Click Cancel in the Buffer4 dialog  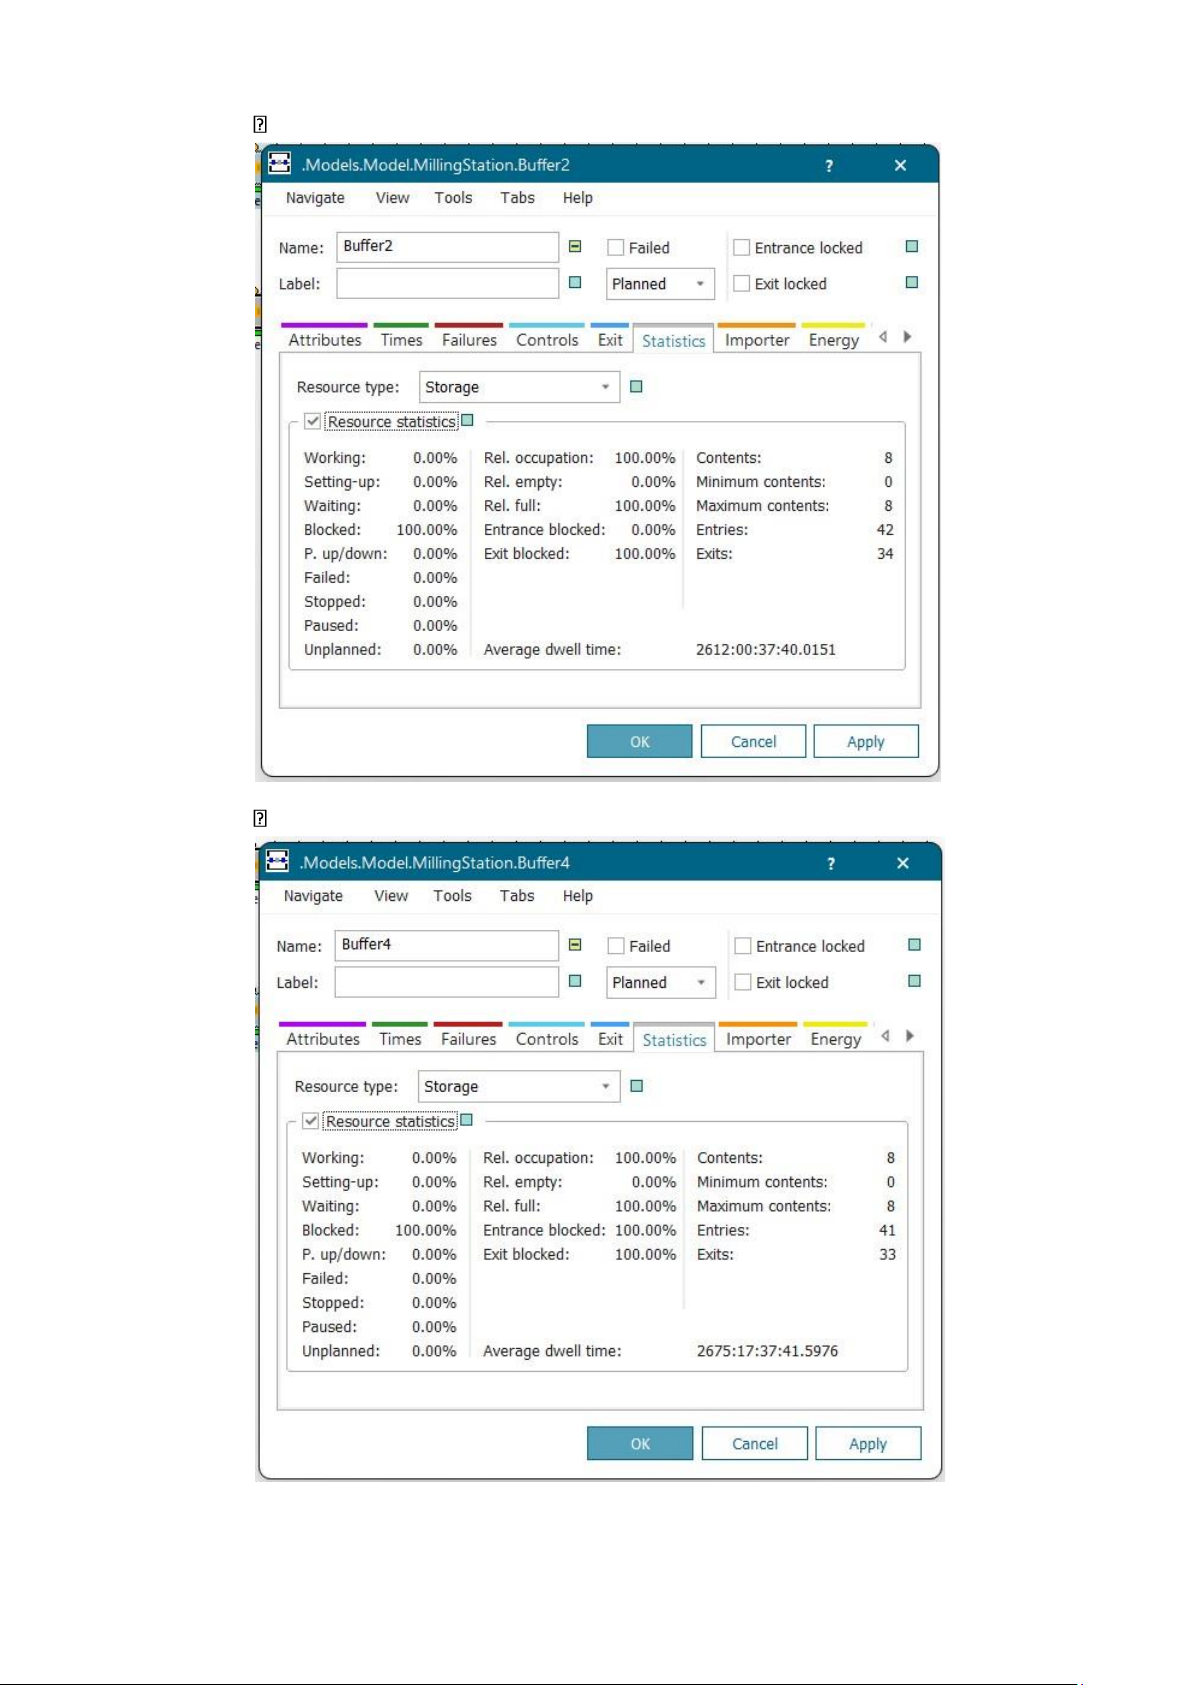[x=754, y=1444]
